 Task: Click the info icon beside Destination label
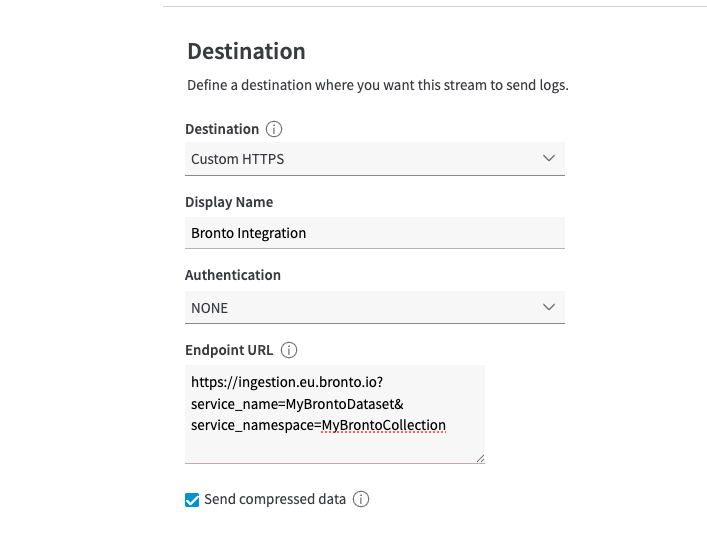tap(275, 129)
